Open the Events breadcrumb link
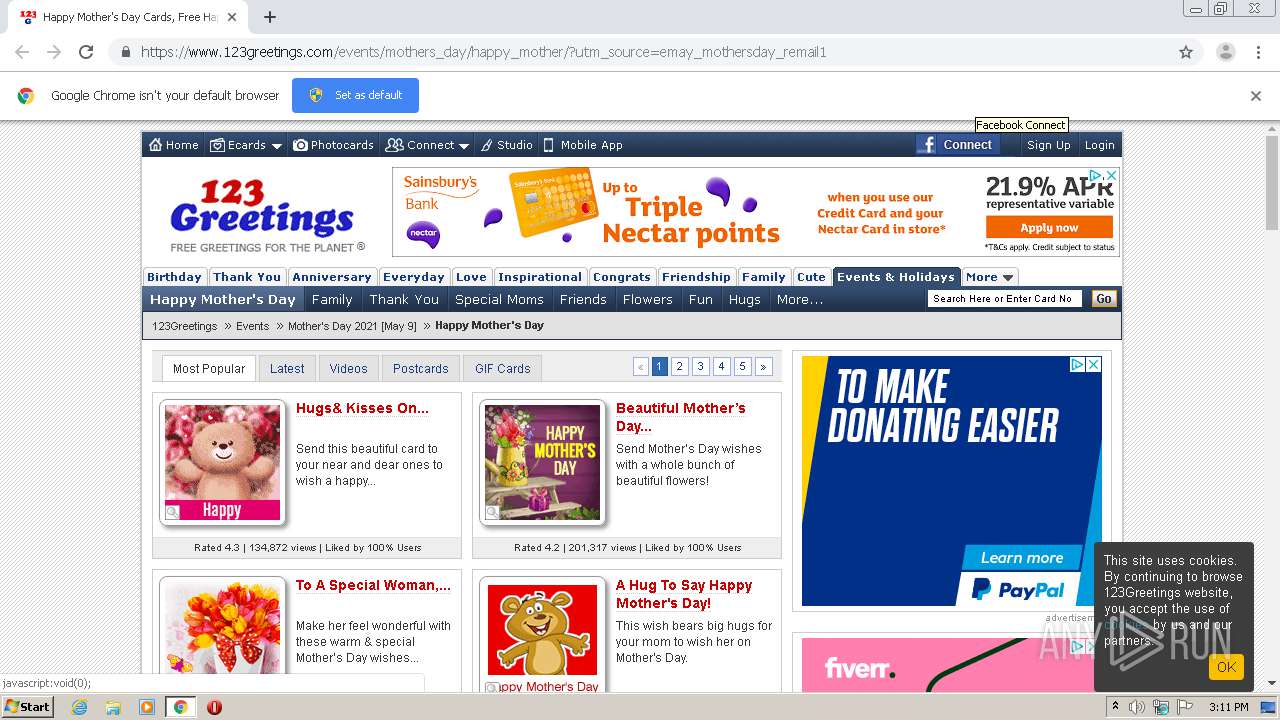The image size is (1280, 720). point(252,326)
